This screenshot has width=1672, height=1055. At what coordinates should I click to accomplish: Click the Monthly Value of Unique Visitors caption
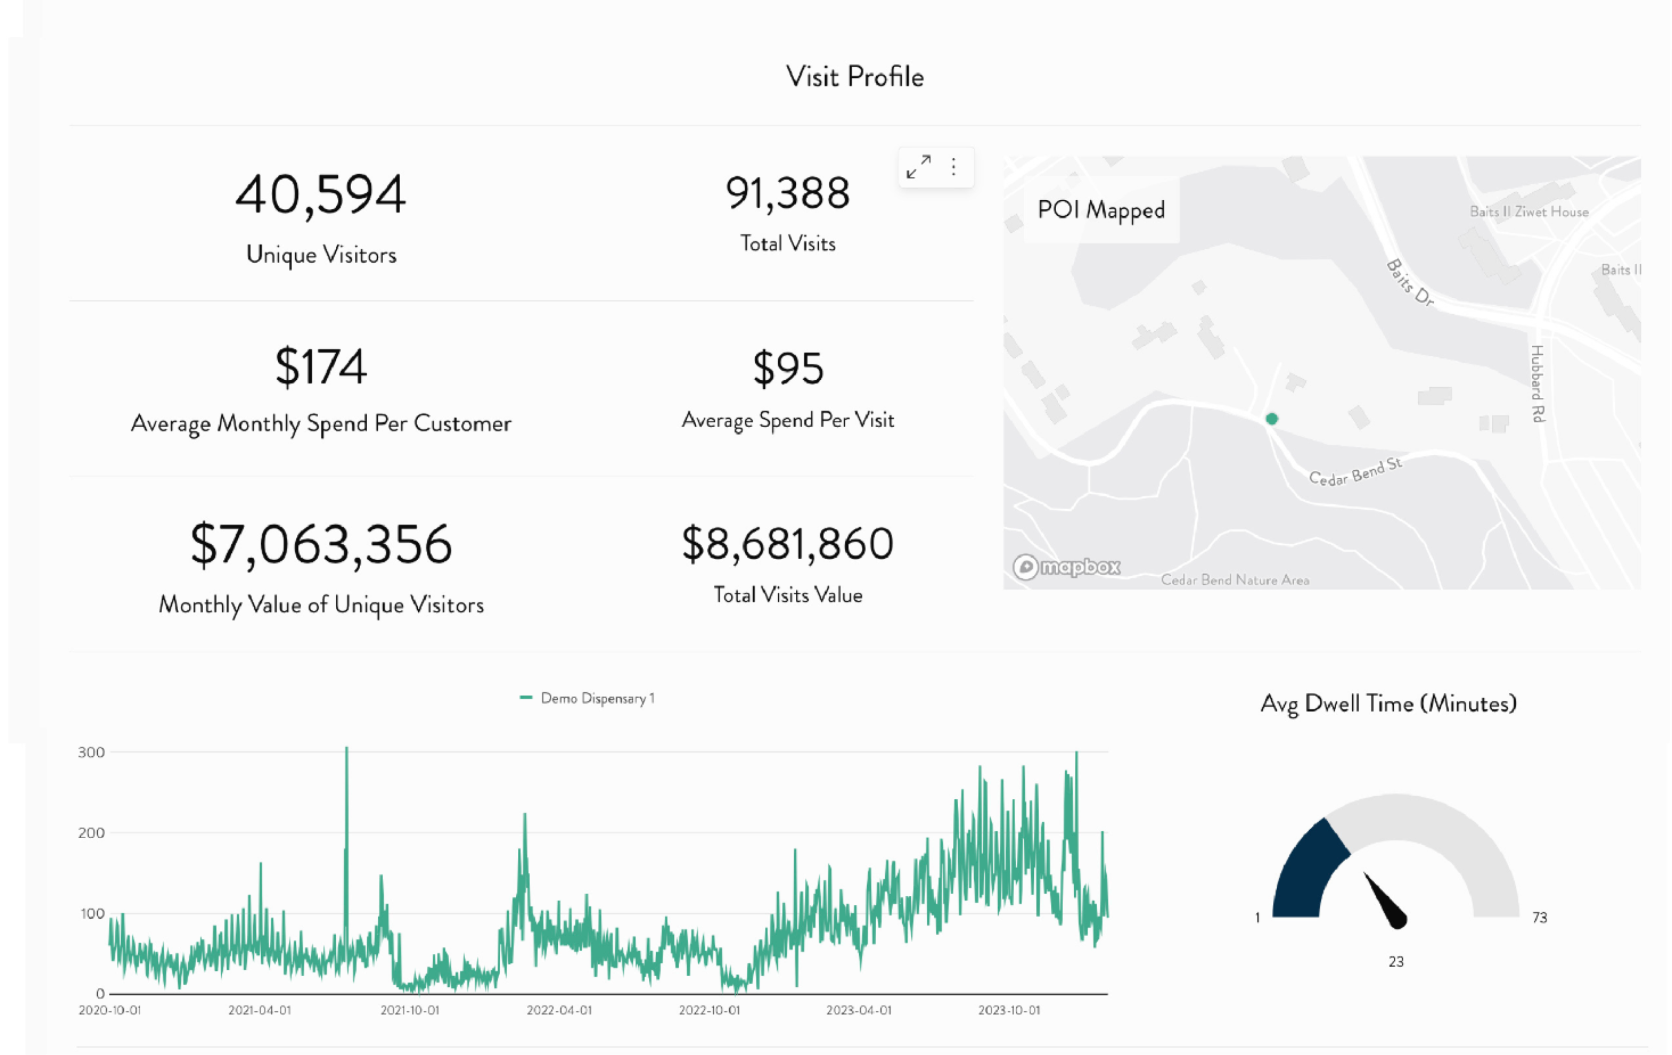tap(321, 605)
